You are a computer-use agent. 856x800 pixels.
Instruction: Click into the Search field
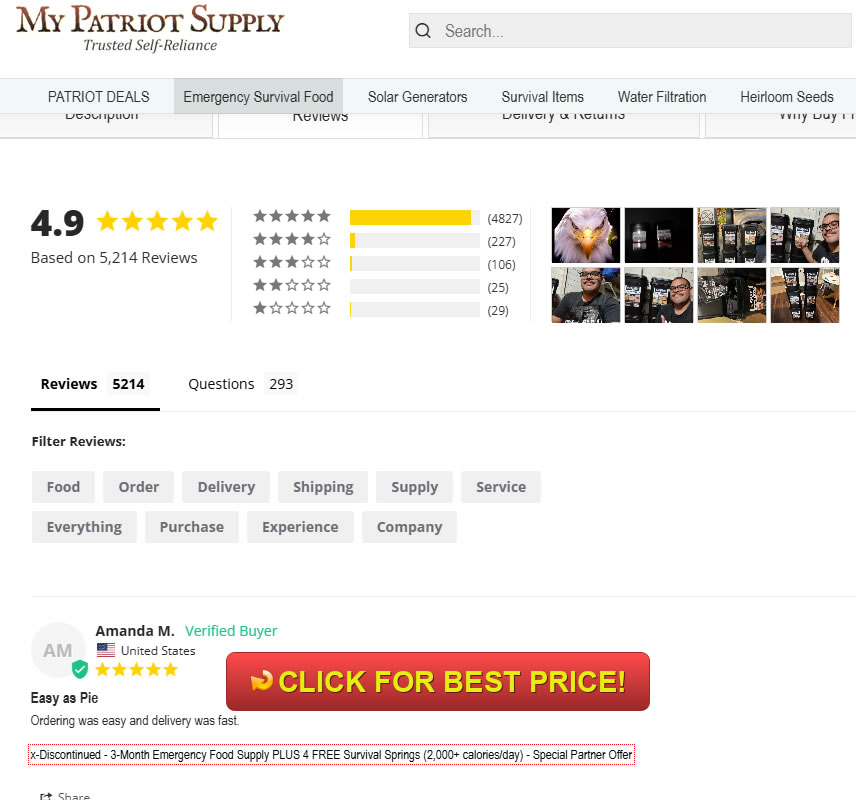pos(630,31)
